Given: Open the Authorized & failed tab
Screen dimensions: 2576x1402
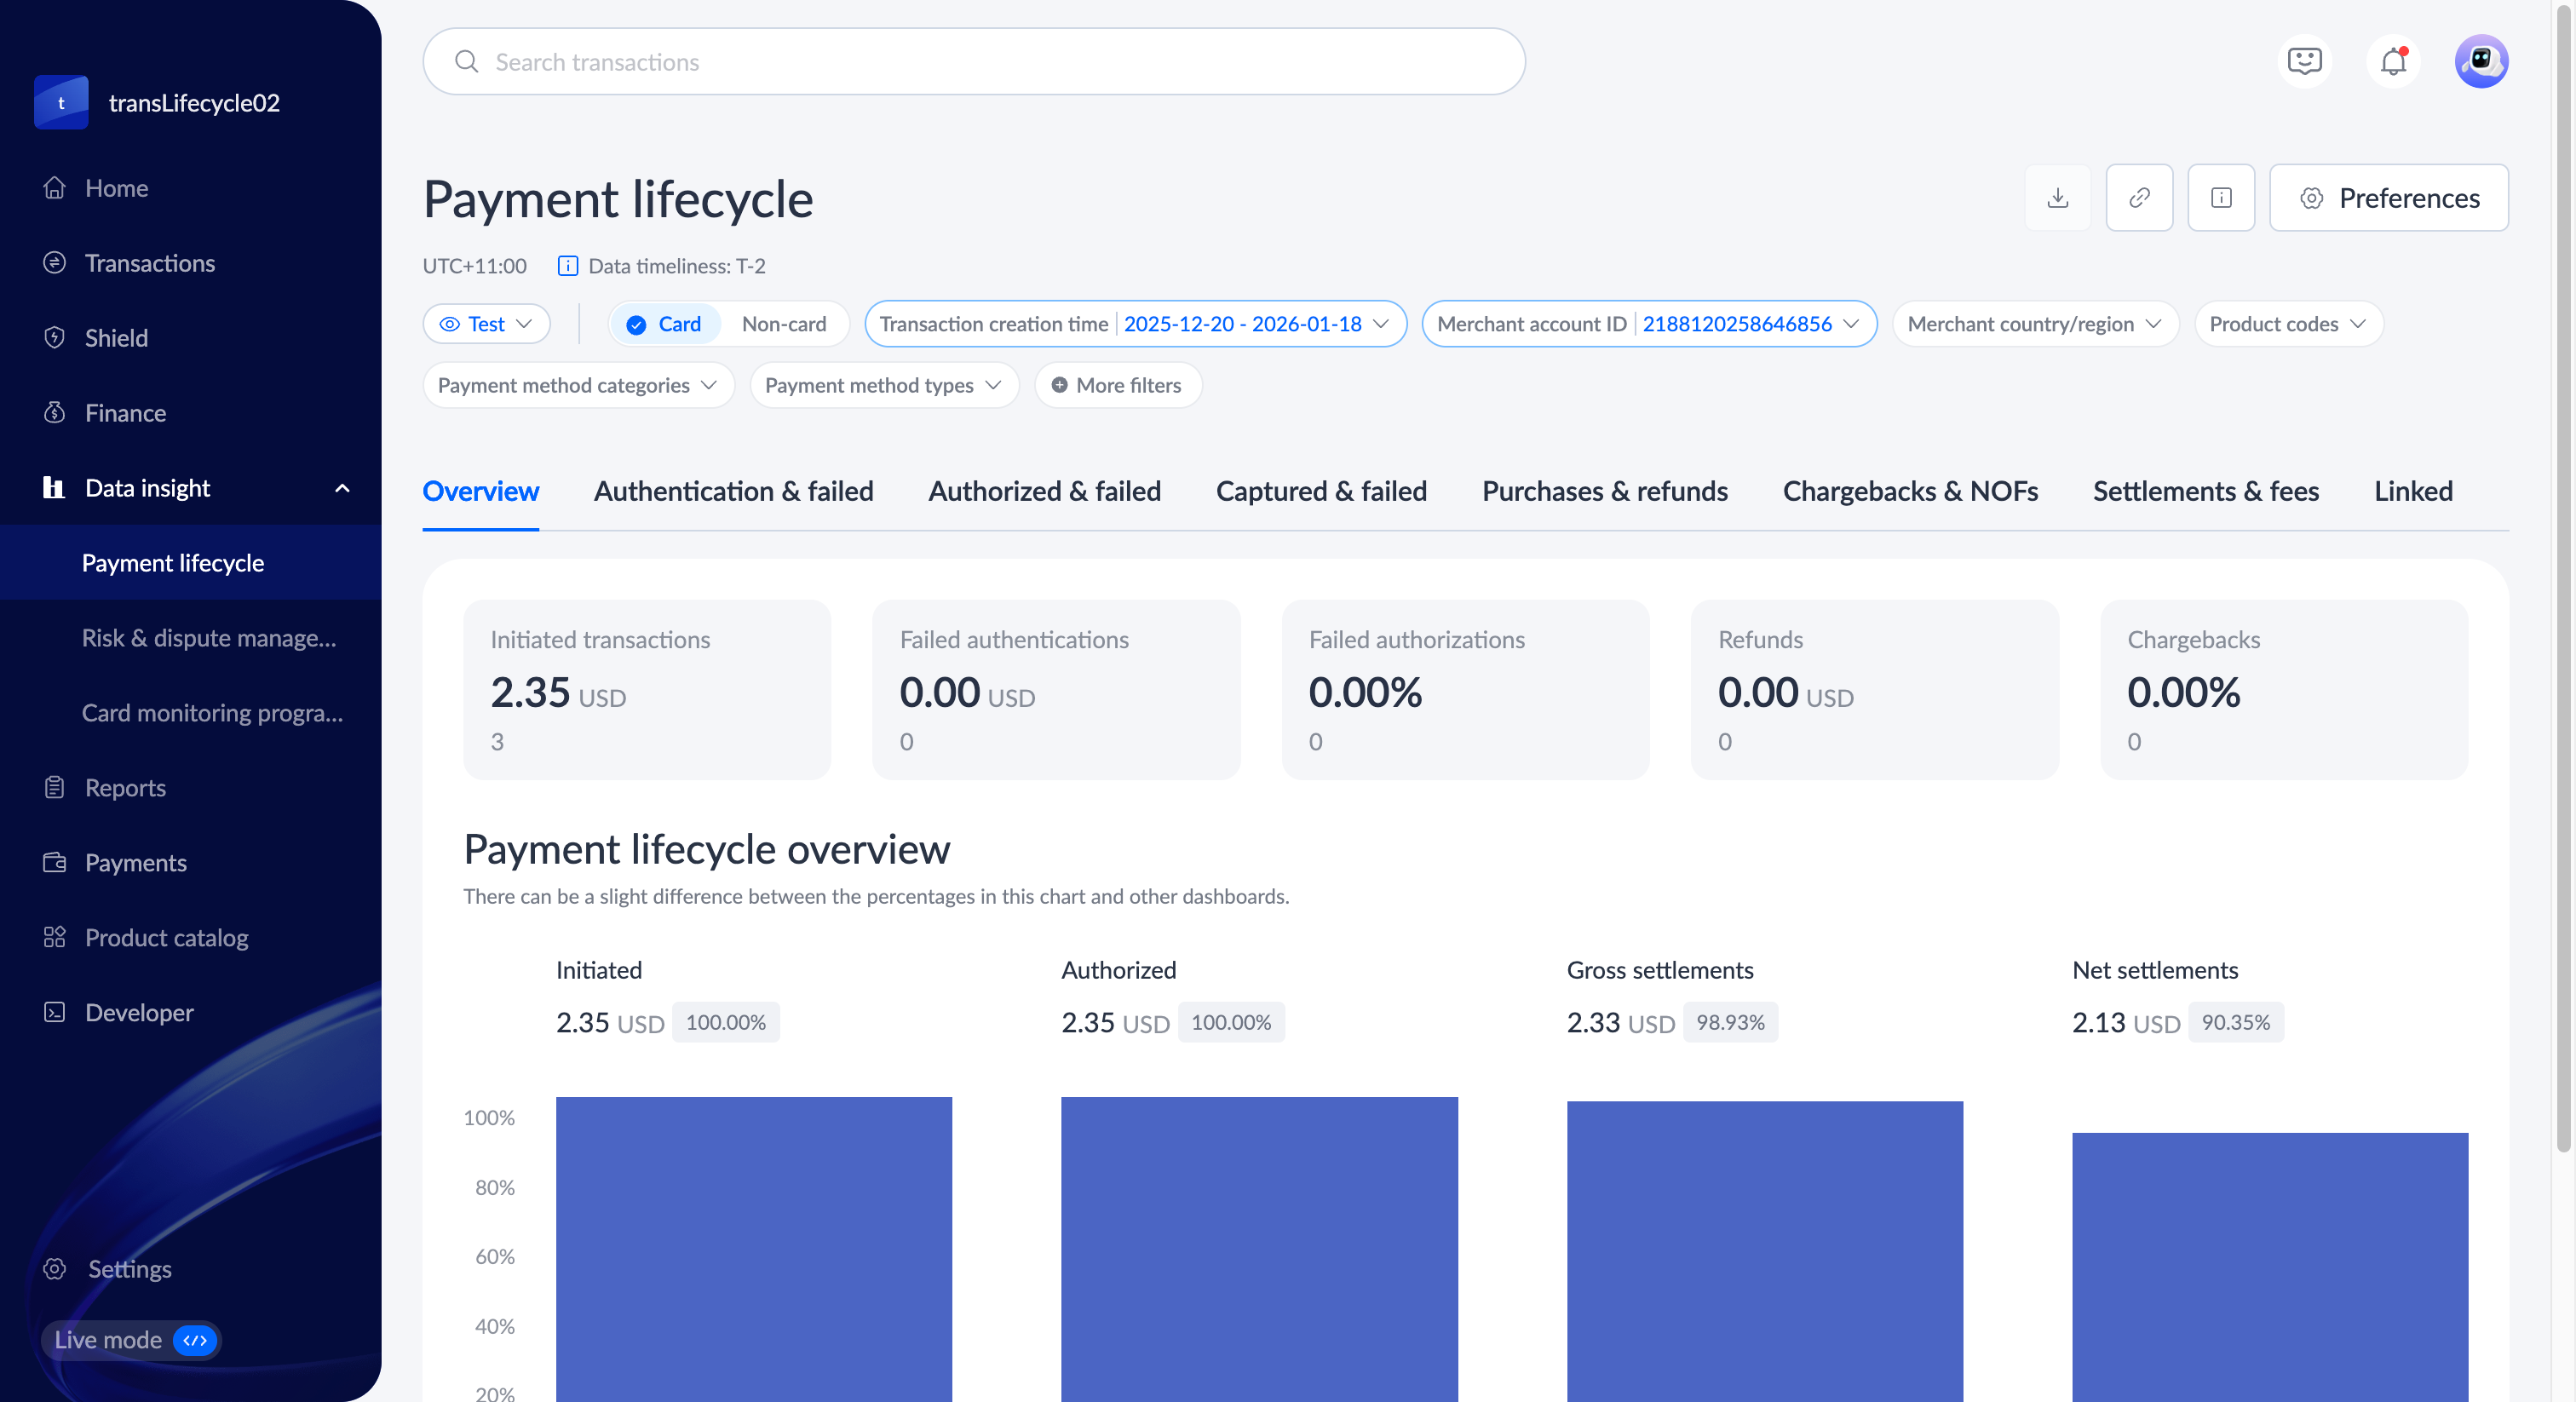Looking at the screenshot, I should pos(1044,491).
